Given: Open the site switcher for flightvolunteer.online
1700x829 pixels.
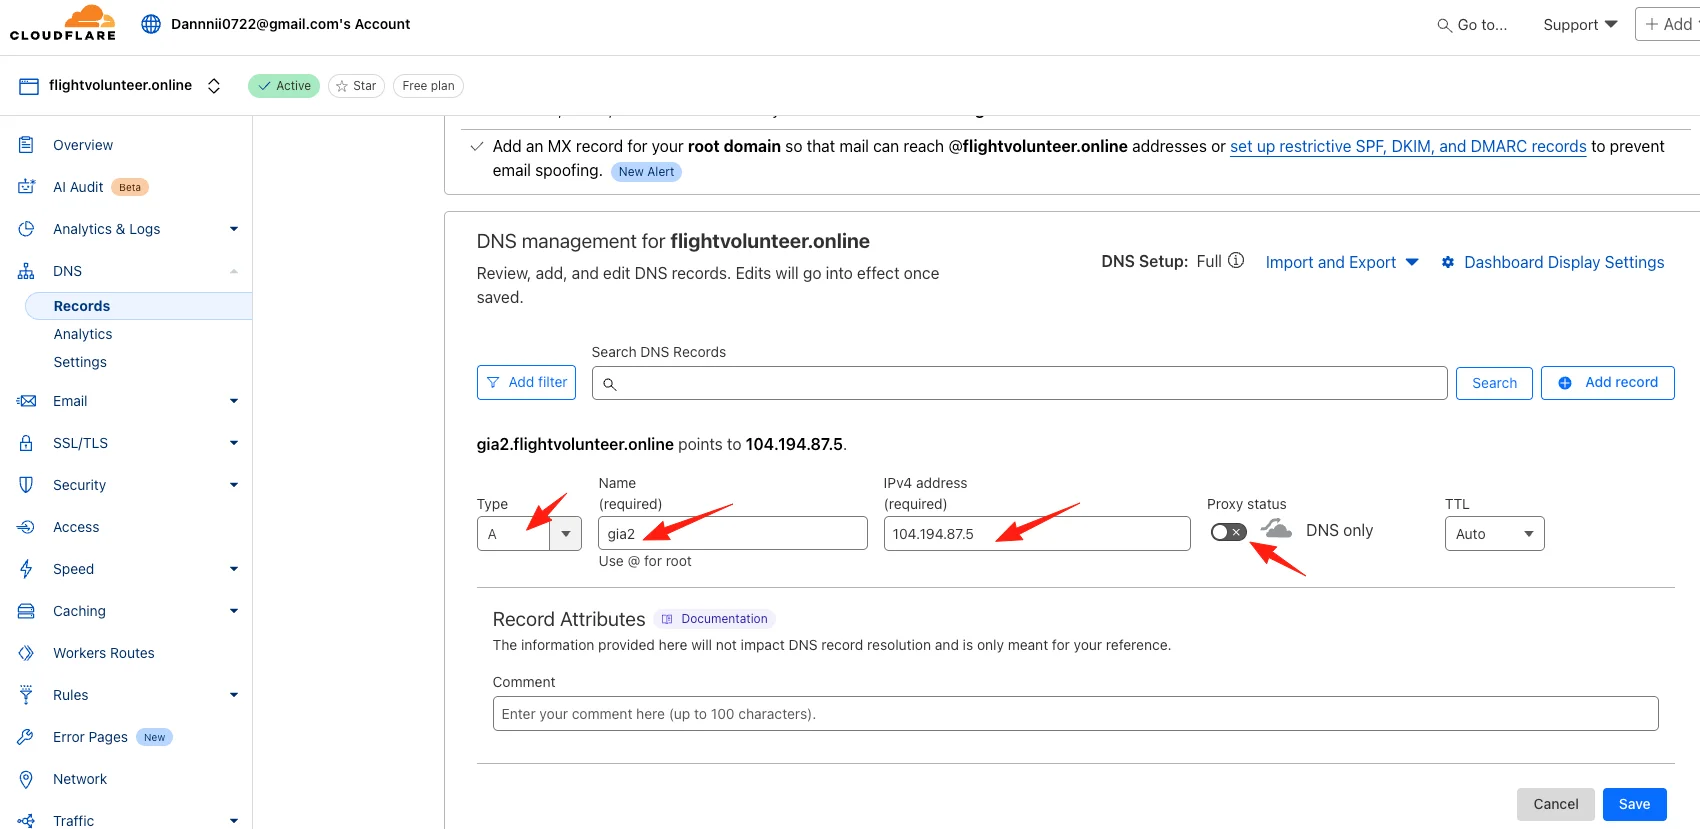Looking at the screenshot, I should (x=214, y=86).
